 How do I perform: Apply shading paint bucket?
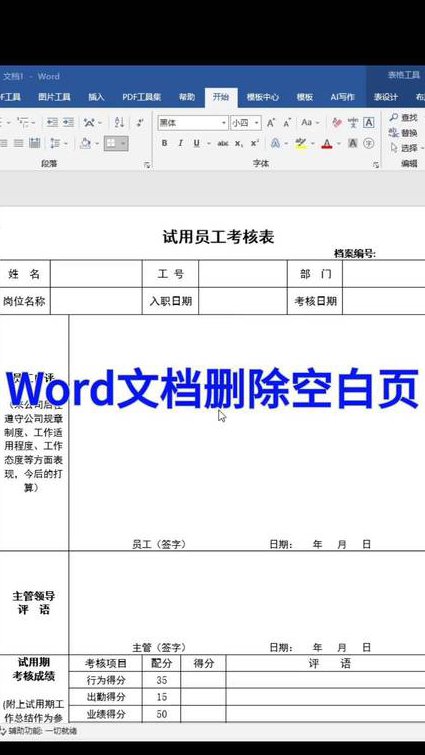coord(86,143)
